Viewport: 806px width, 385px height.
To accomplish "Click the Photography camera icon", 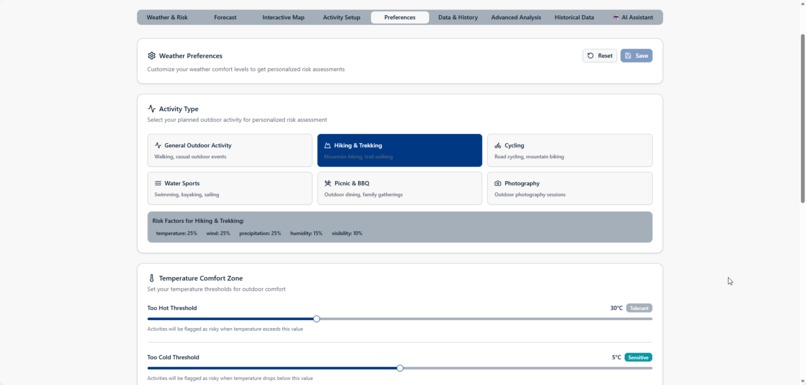I will click(498, 184).
